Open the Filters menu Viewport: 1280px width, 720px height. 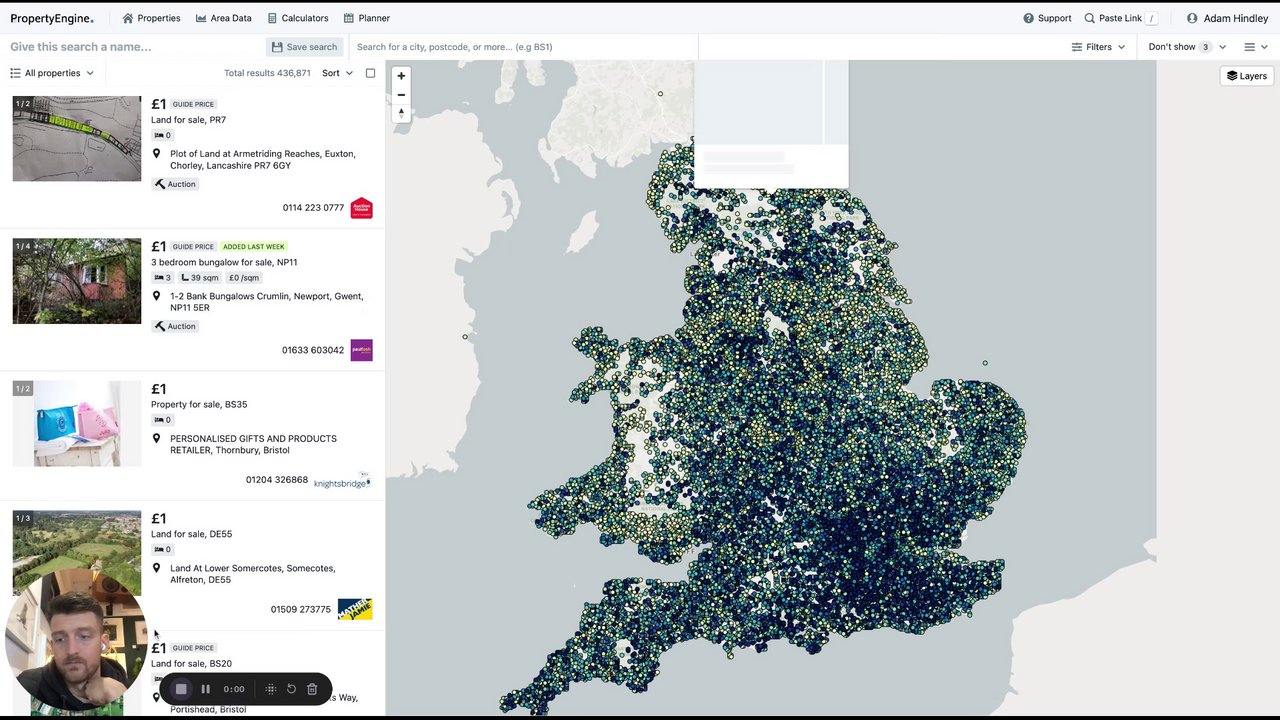click(1098, 47)
